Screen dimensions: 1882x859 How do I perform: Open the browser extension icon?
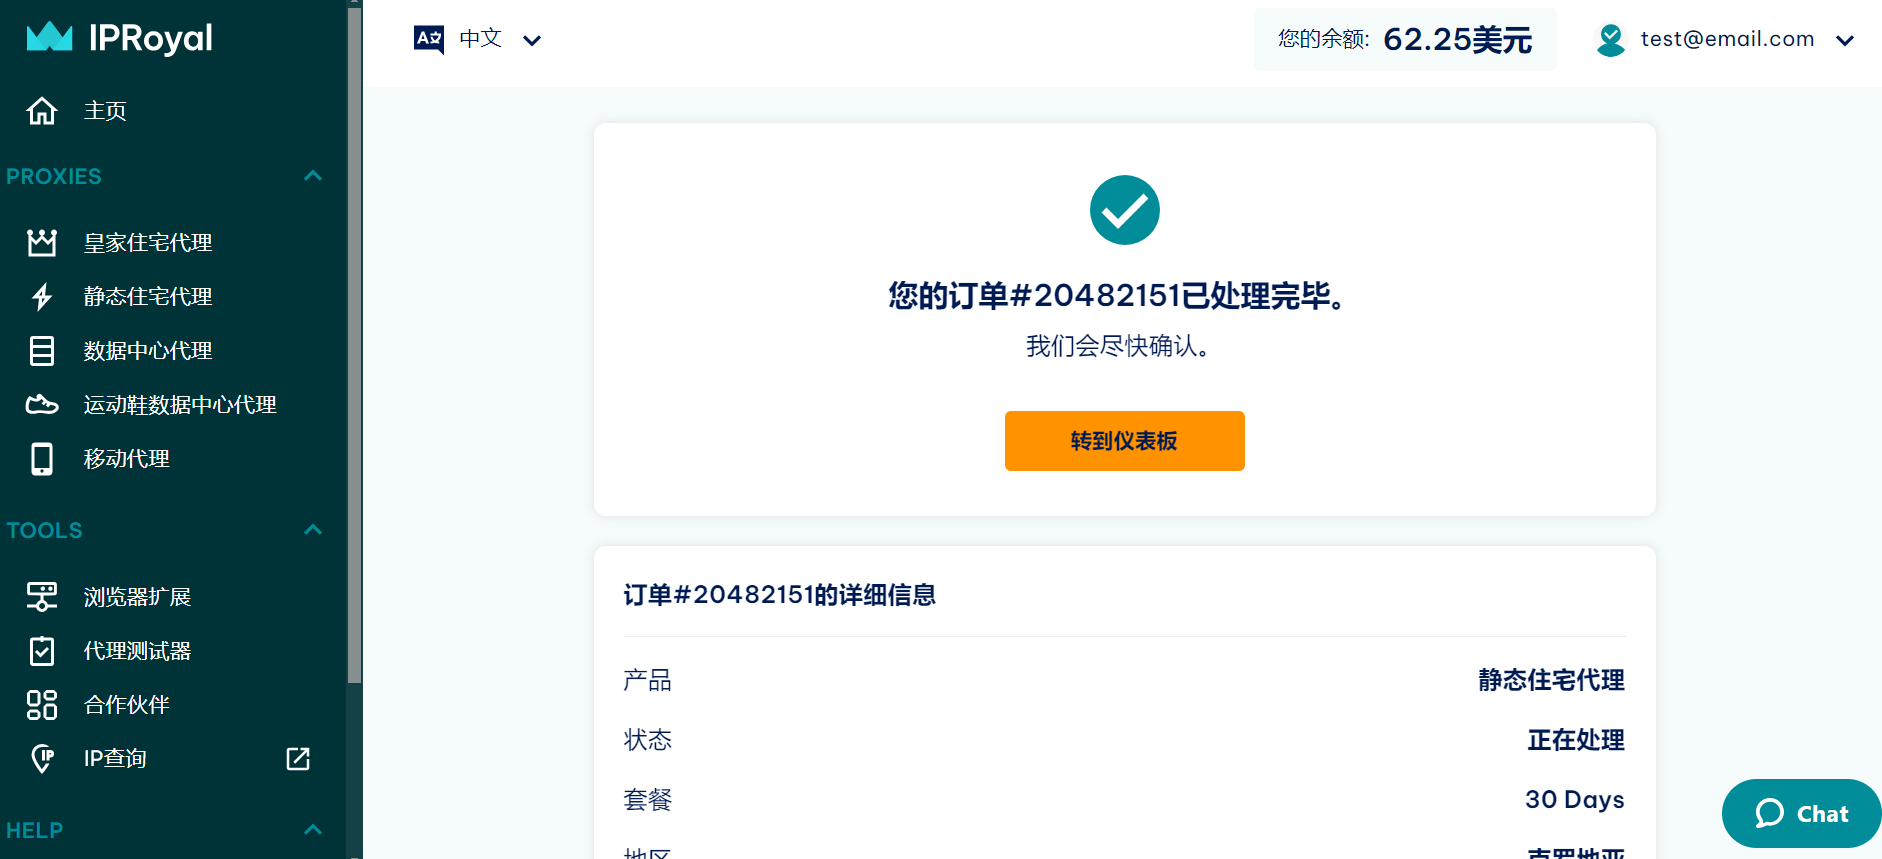pos(42,597)
